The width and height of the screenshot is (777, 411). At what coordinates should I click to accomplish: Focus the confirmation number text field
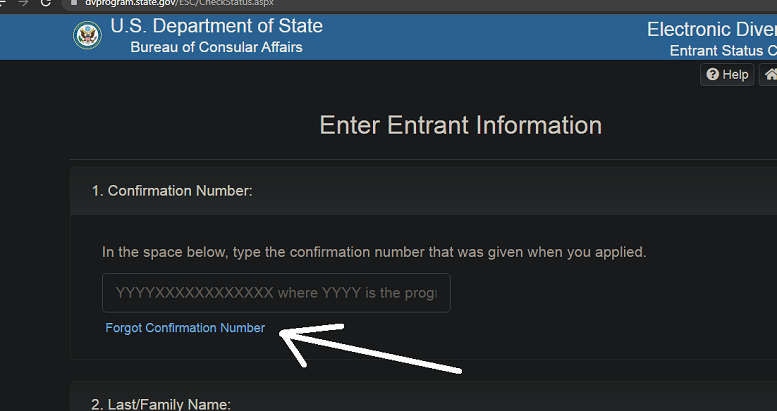[276, 293]
